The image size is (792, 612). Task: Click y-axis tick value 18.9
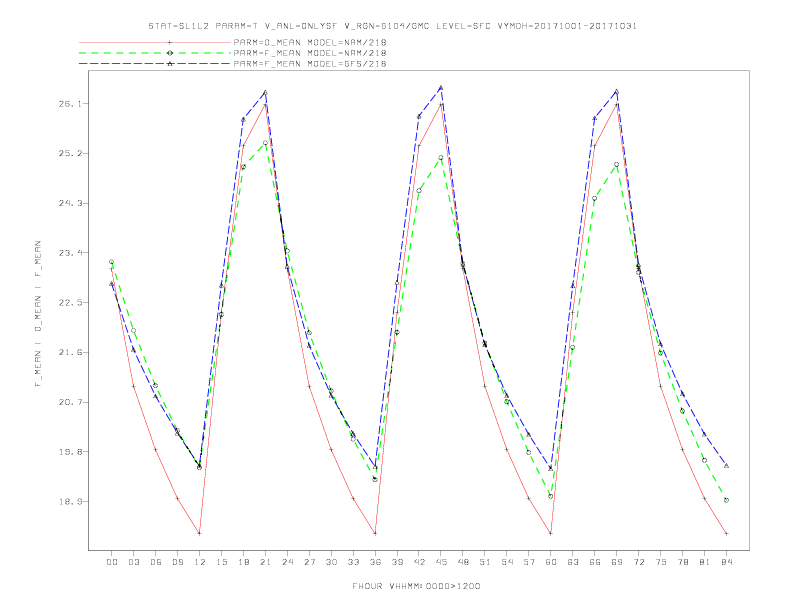coord(69,501)
